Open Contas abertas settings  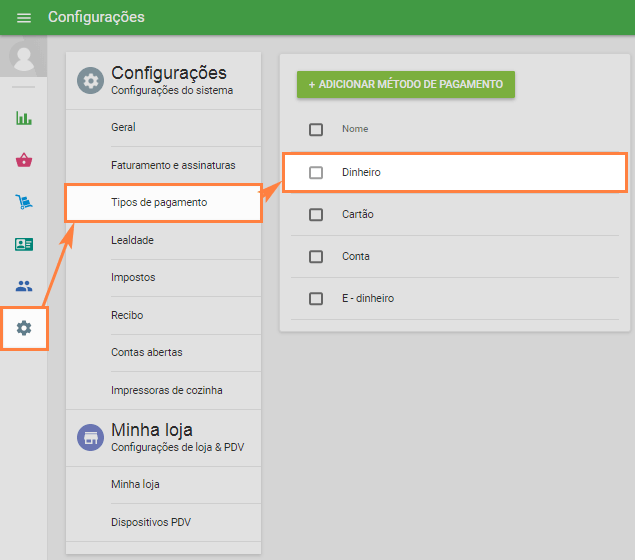164,352
